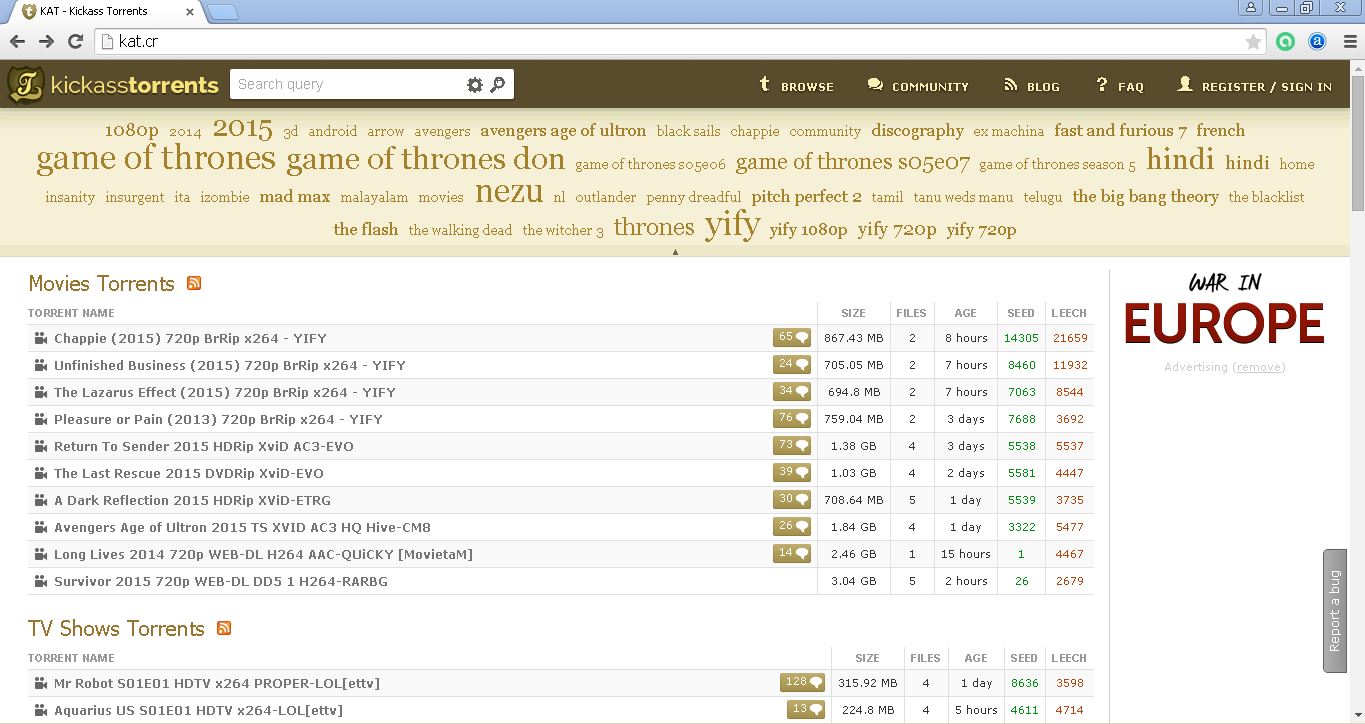The image size is (1365, 724).
Task: Open comments bubble for Chappie torrent
Action: 792,338
